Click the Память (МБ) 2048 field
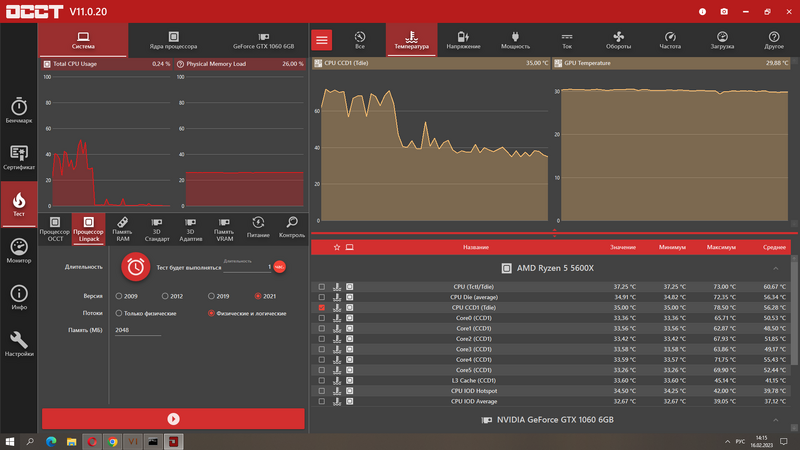The height and width of the screenshot is (450, 800). tap(137, 330)
